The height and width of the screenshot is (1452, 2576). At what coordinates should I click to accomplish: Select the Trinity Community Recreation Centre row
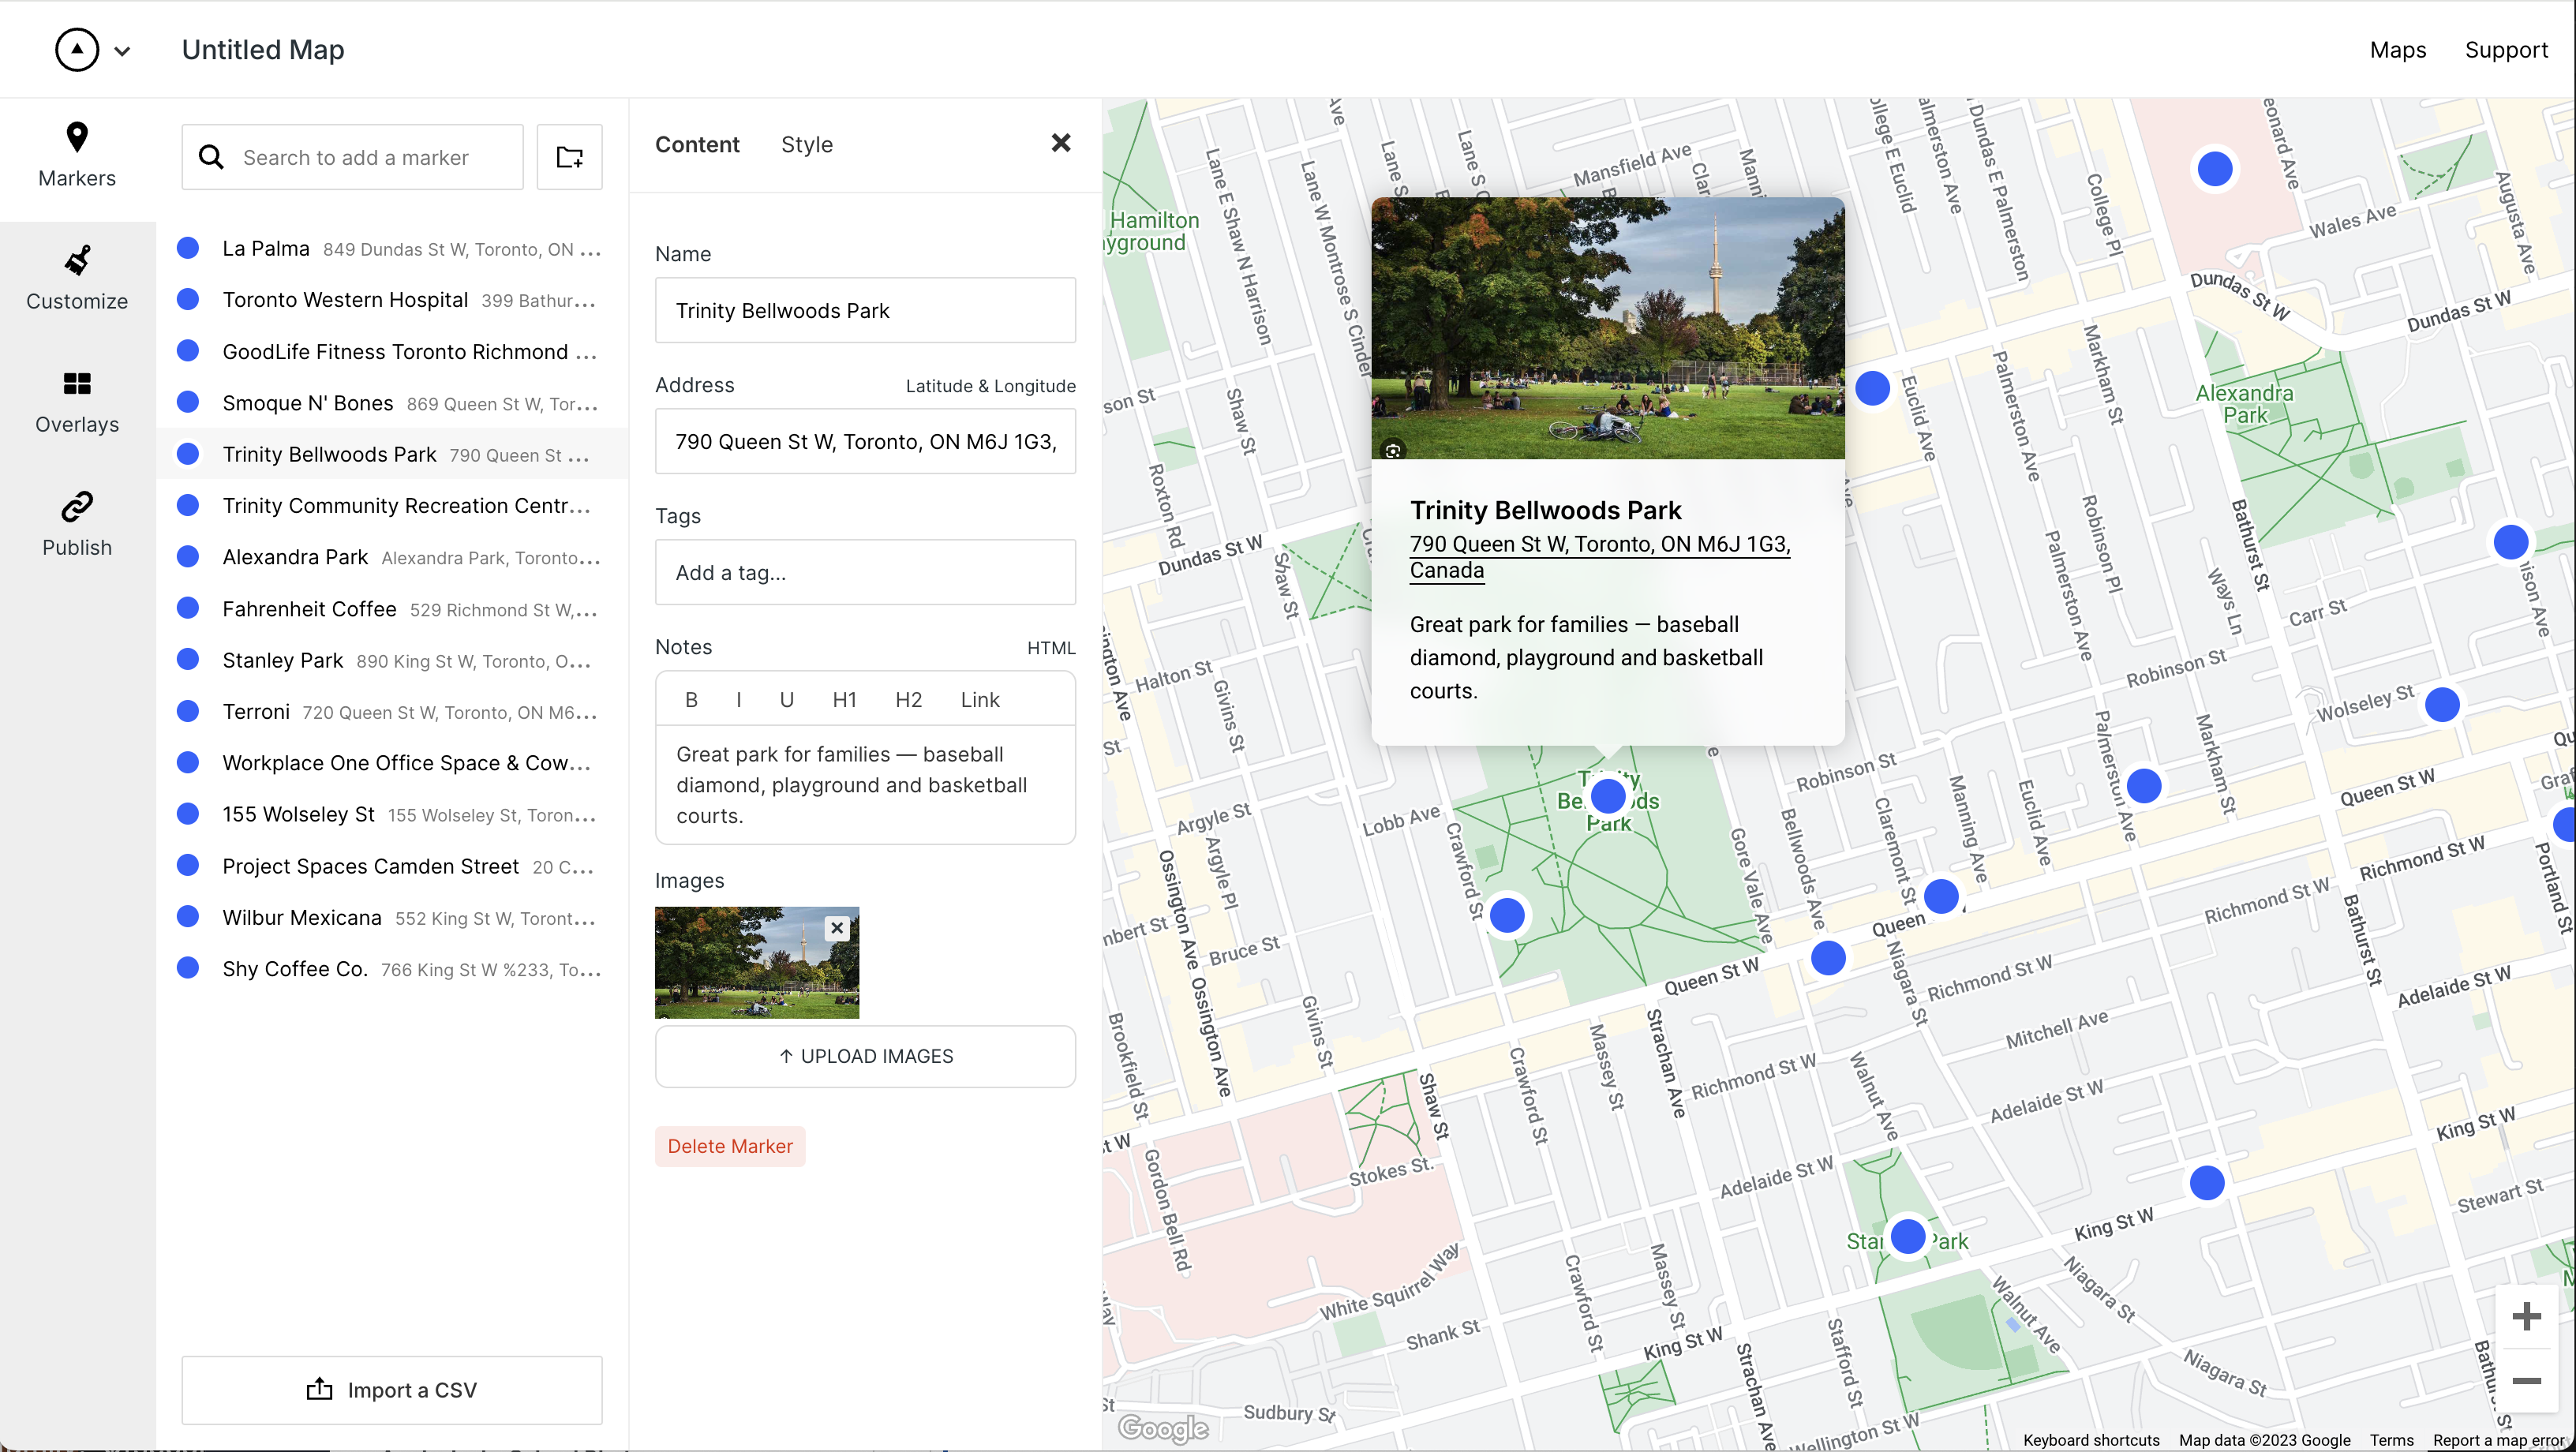(392, 506)
